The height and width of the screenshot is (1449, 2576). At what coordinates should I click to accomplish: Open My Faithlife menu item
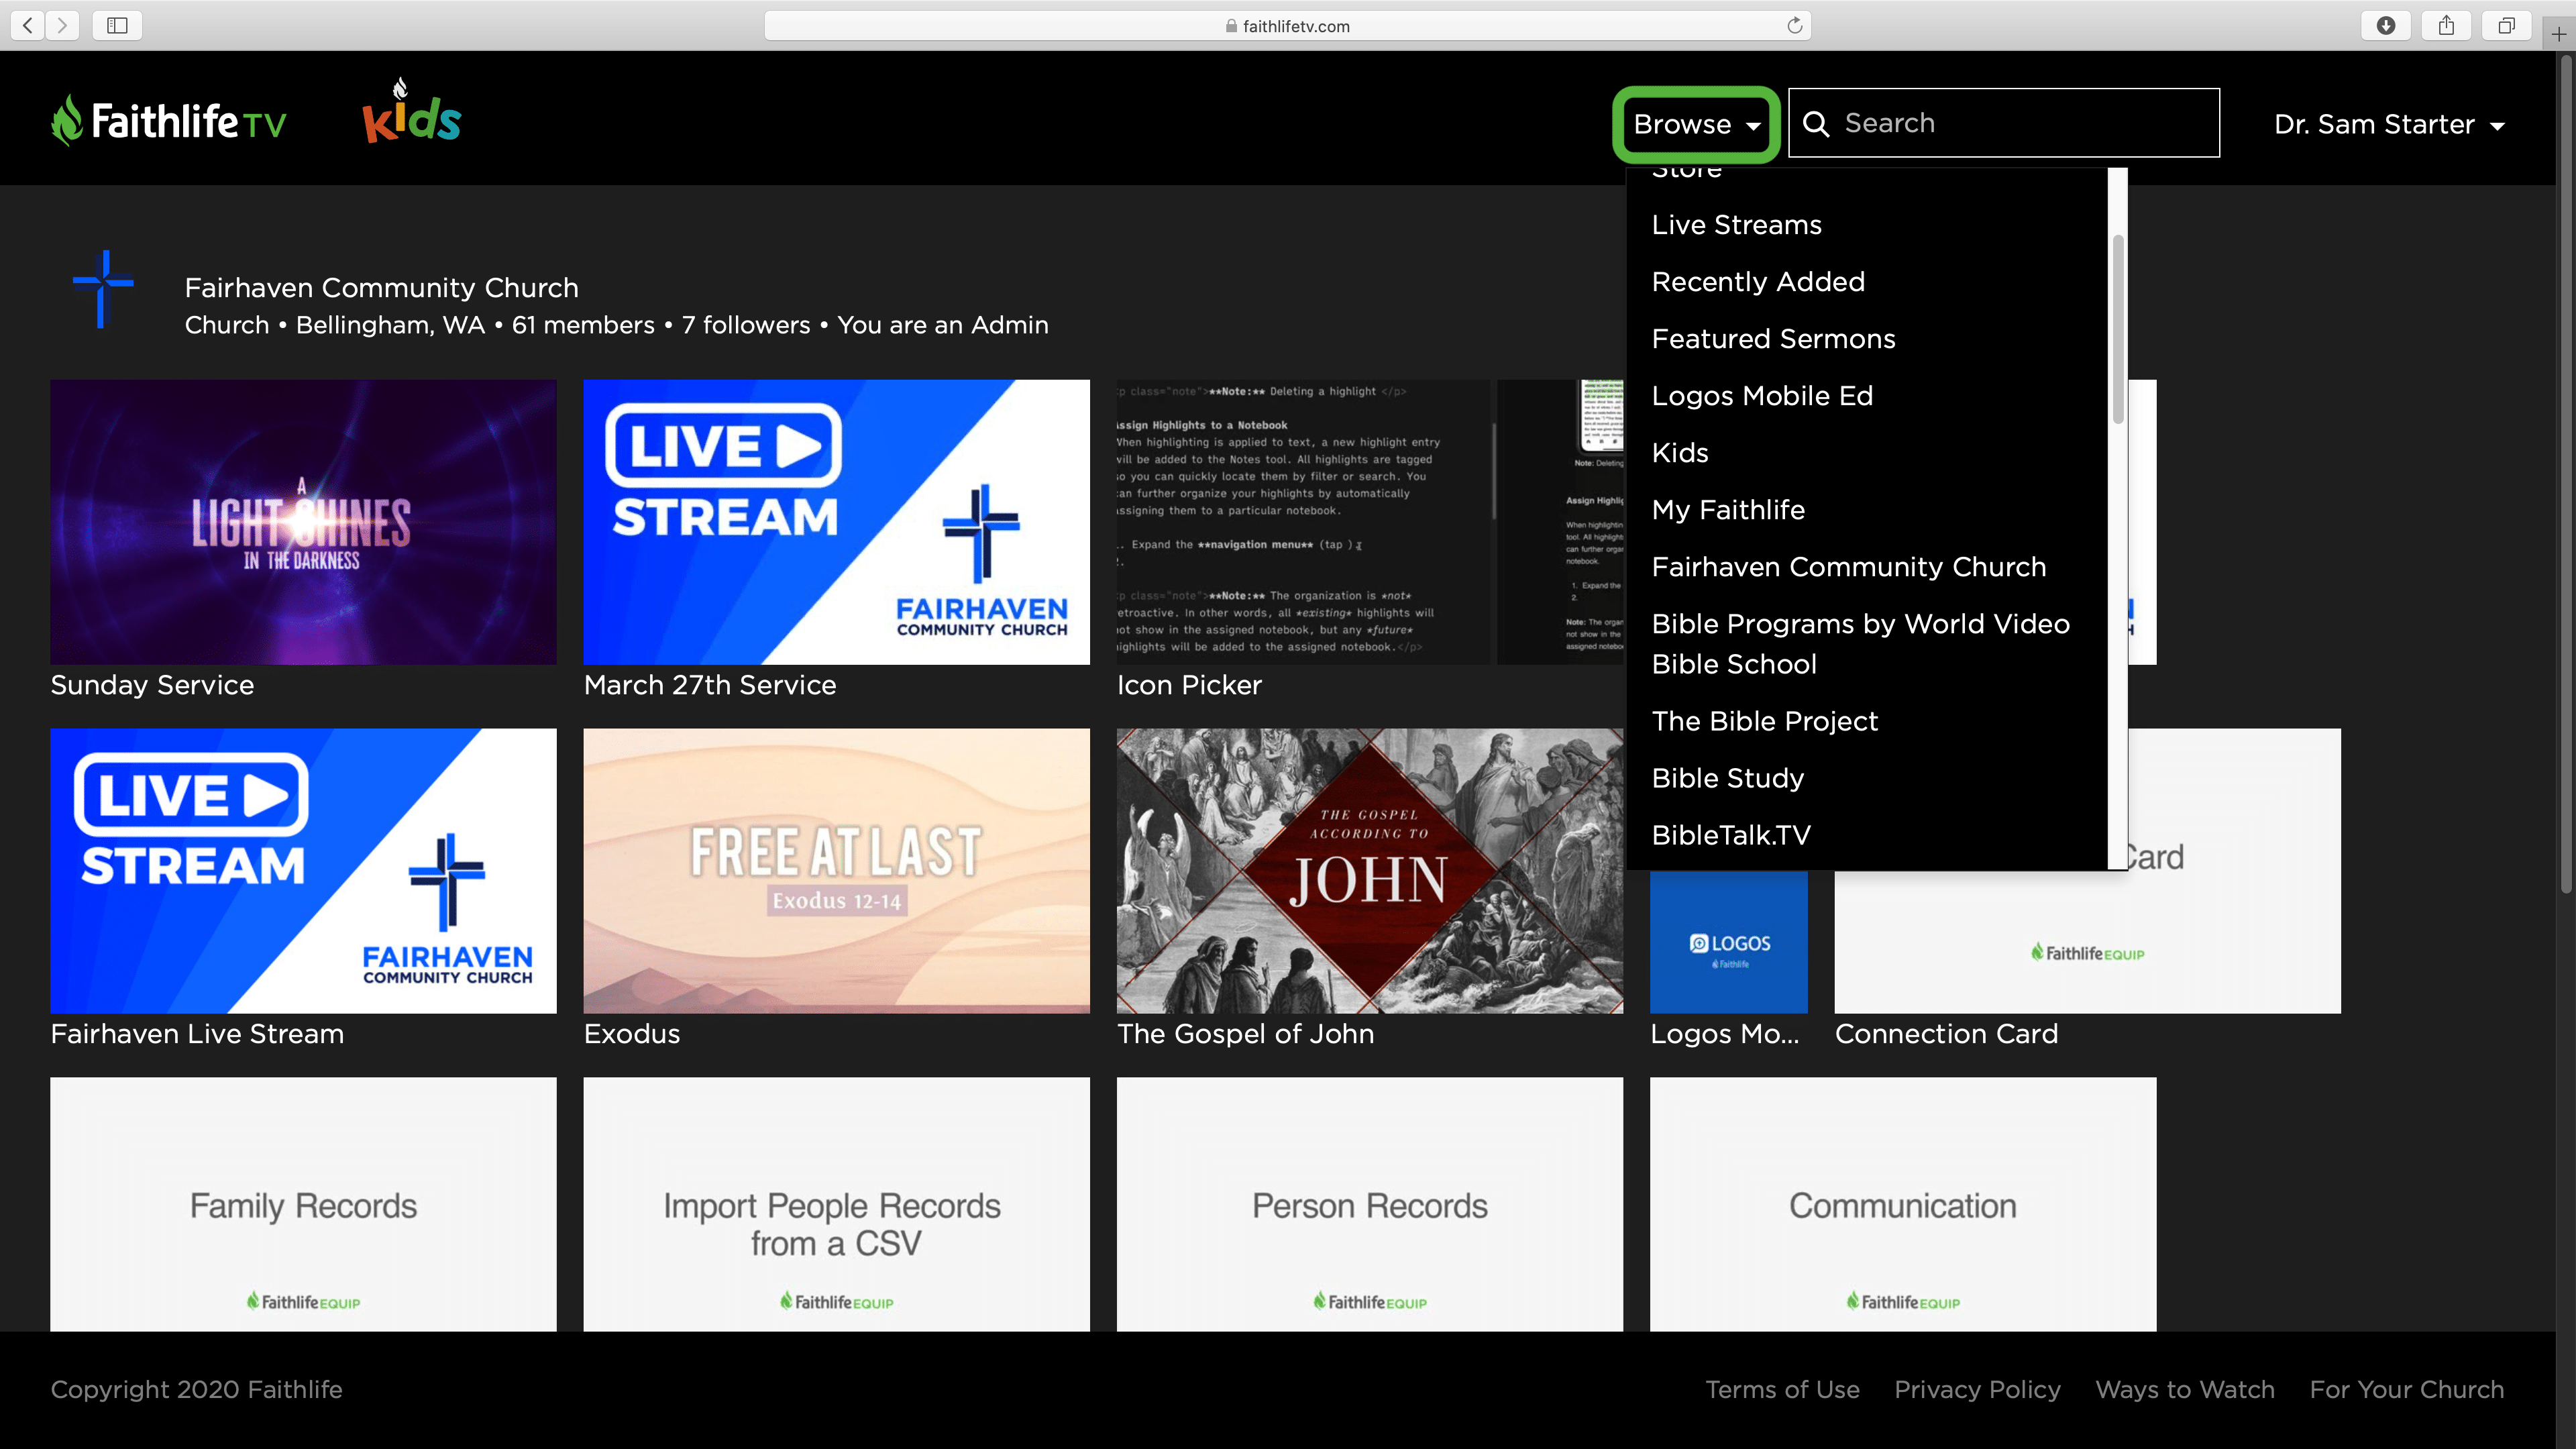[1728, 509]
